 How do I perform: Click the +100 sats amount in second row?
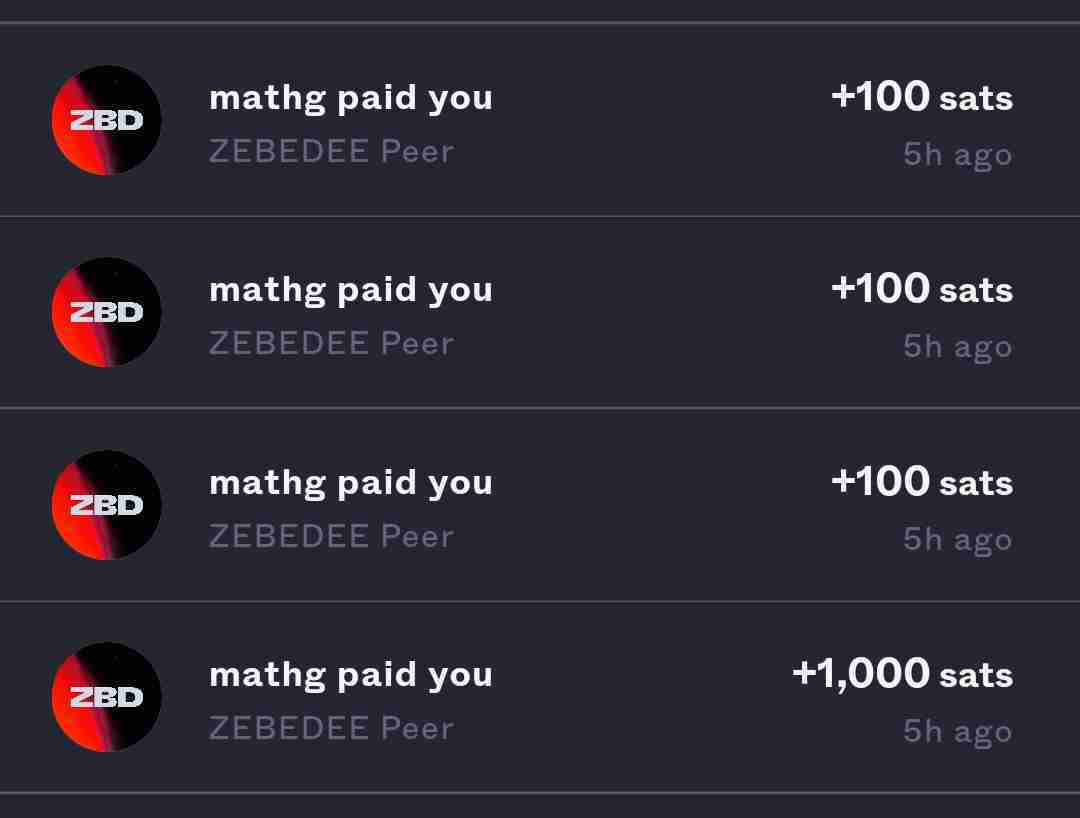tap(921, 289)
